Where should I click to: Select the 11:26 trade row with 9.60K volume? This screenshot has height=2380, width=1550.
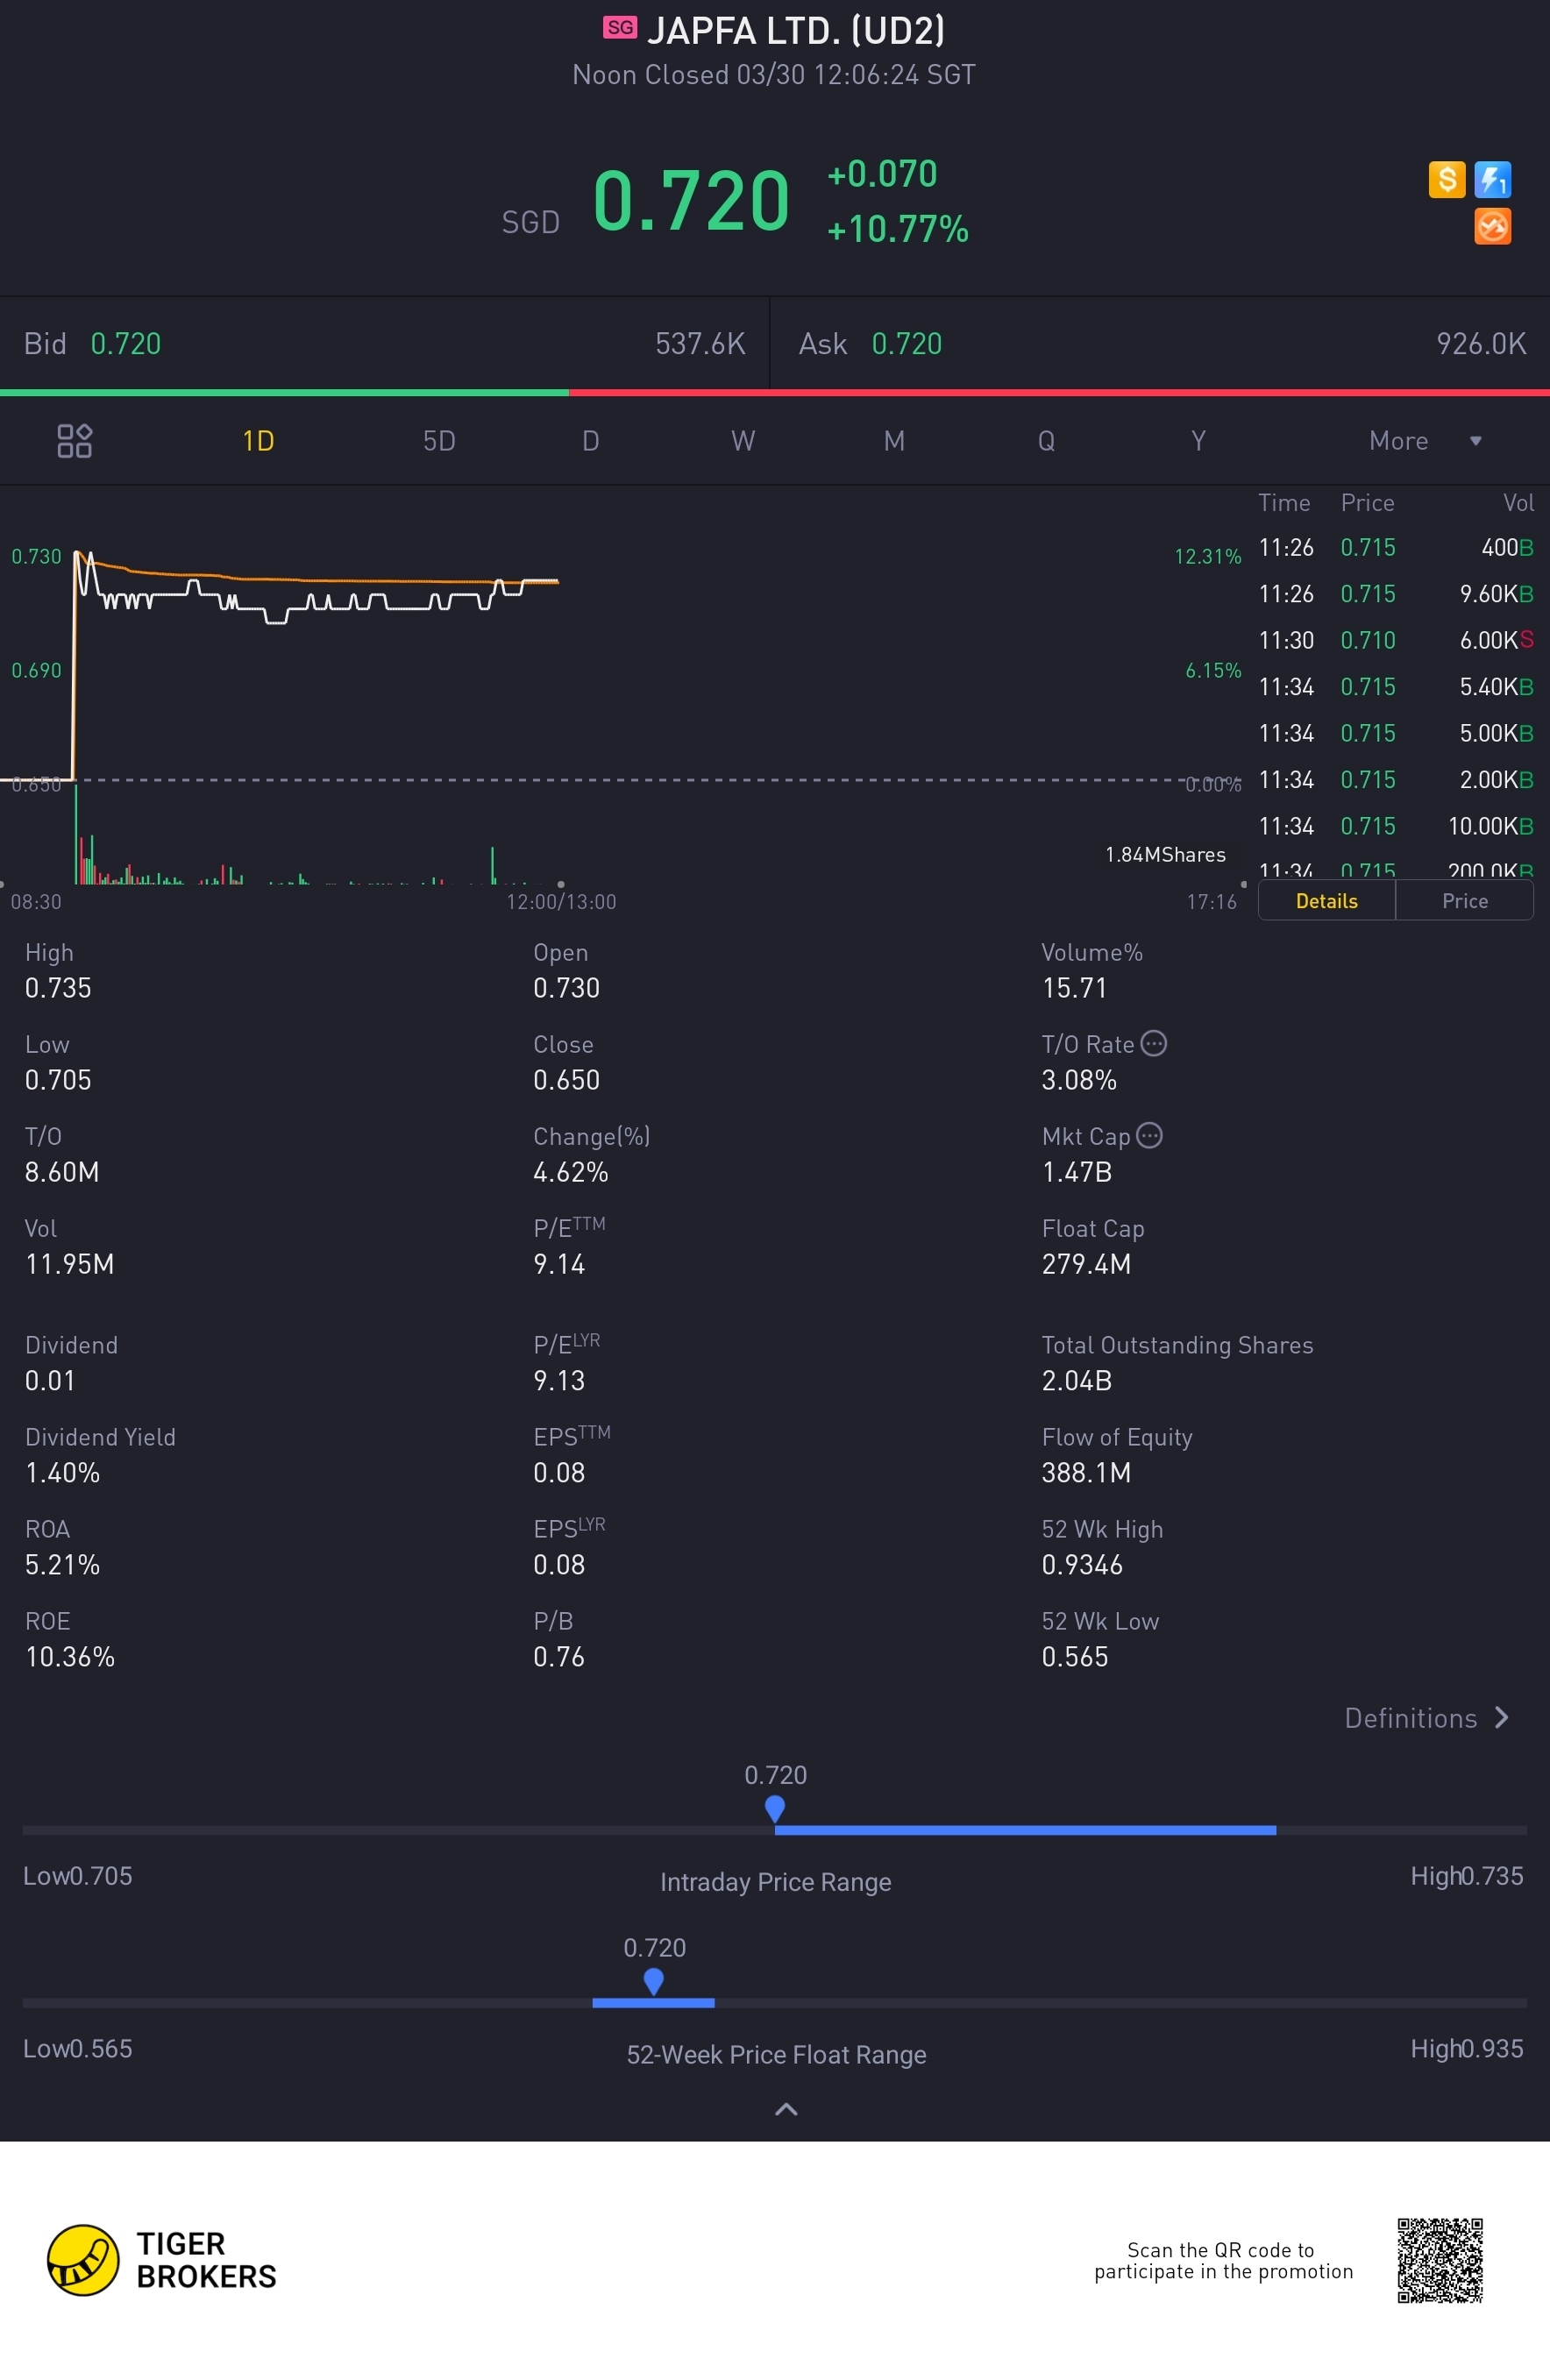(x=1395, y=594)
